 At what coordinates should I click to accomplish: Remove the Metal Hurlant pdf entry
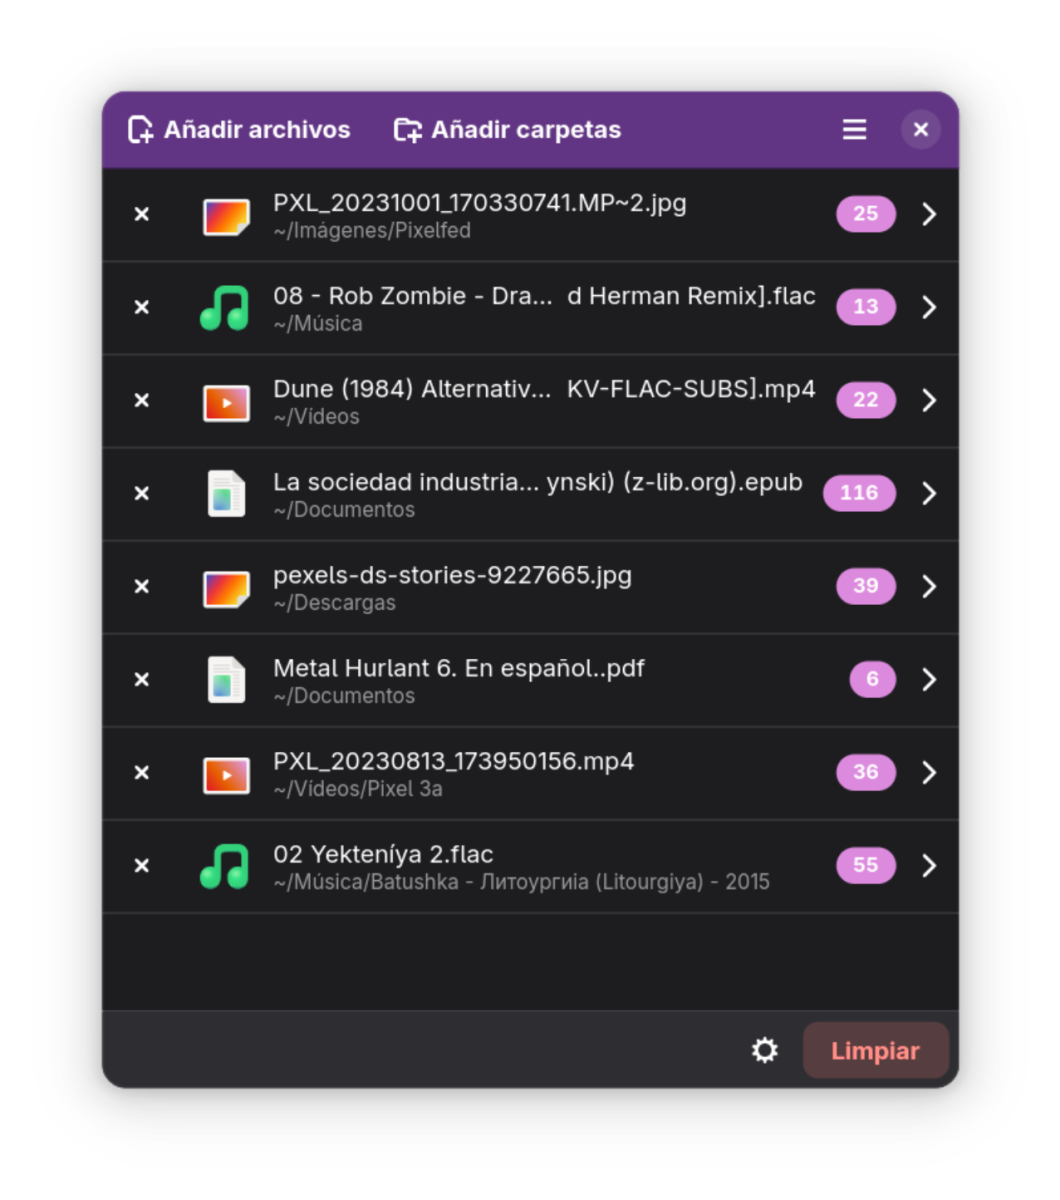pyautogui.click(x=142, y=679)
